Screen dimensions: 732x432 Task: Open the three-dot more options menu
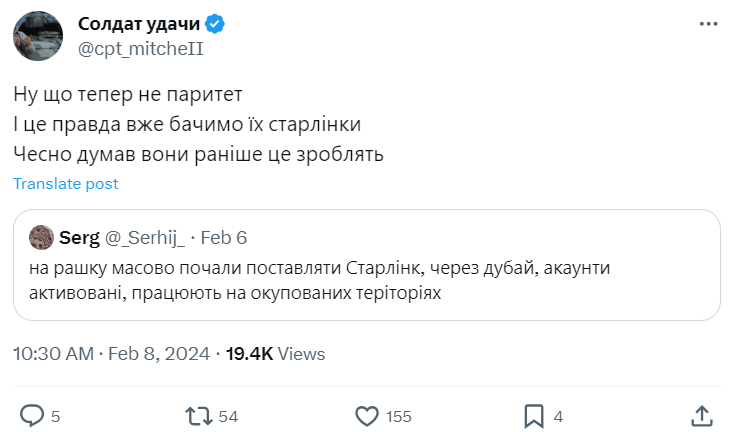click(707, 24)
